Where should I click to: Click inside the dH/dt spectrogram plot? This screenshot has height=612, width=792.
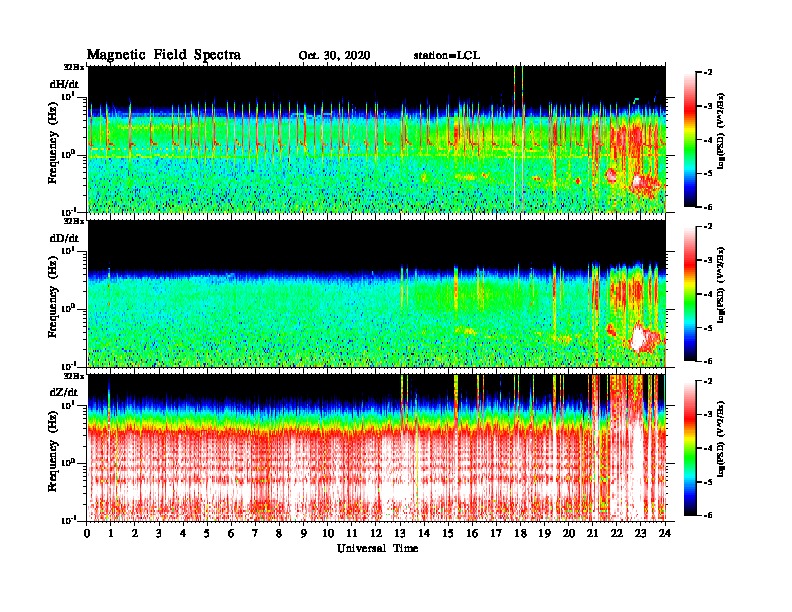point(376,139)
